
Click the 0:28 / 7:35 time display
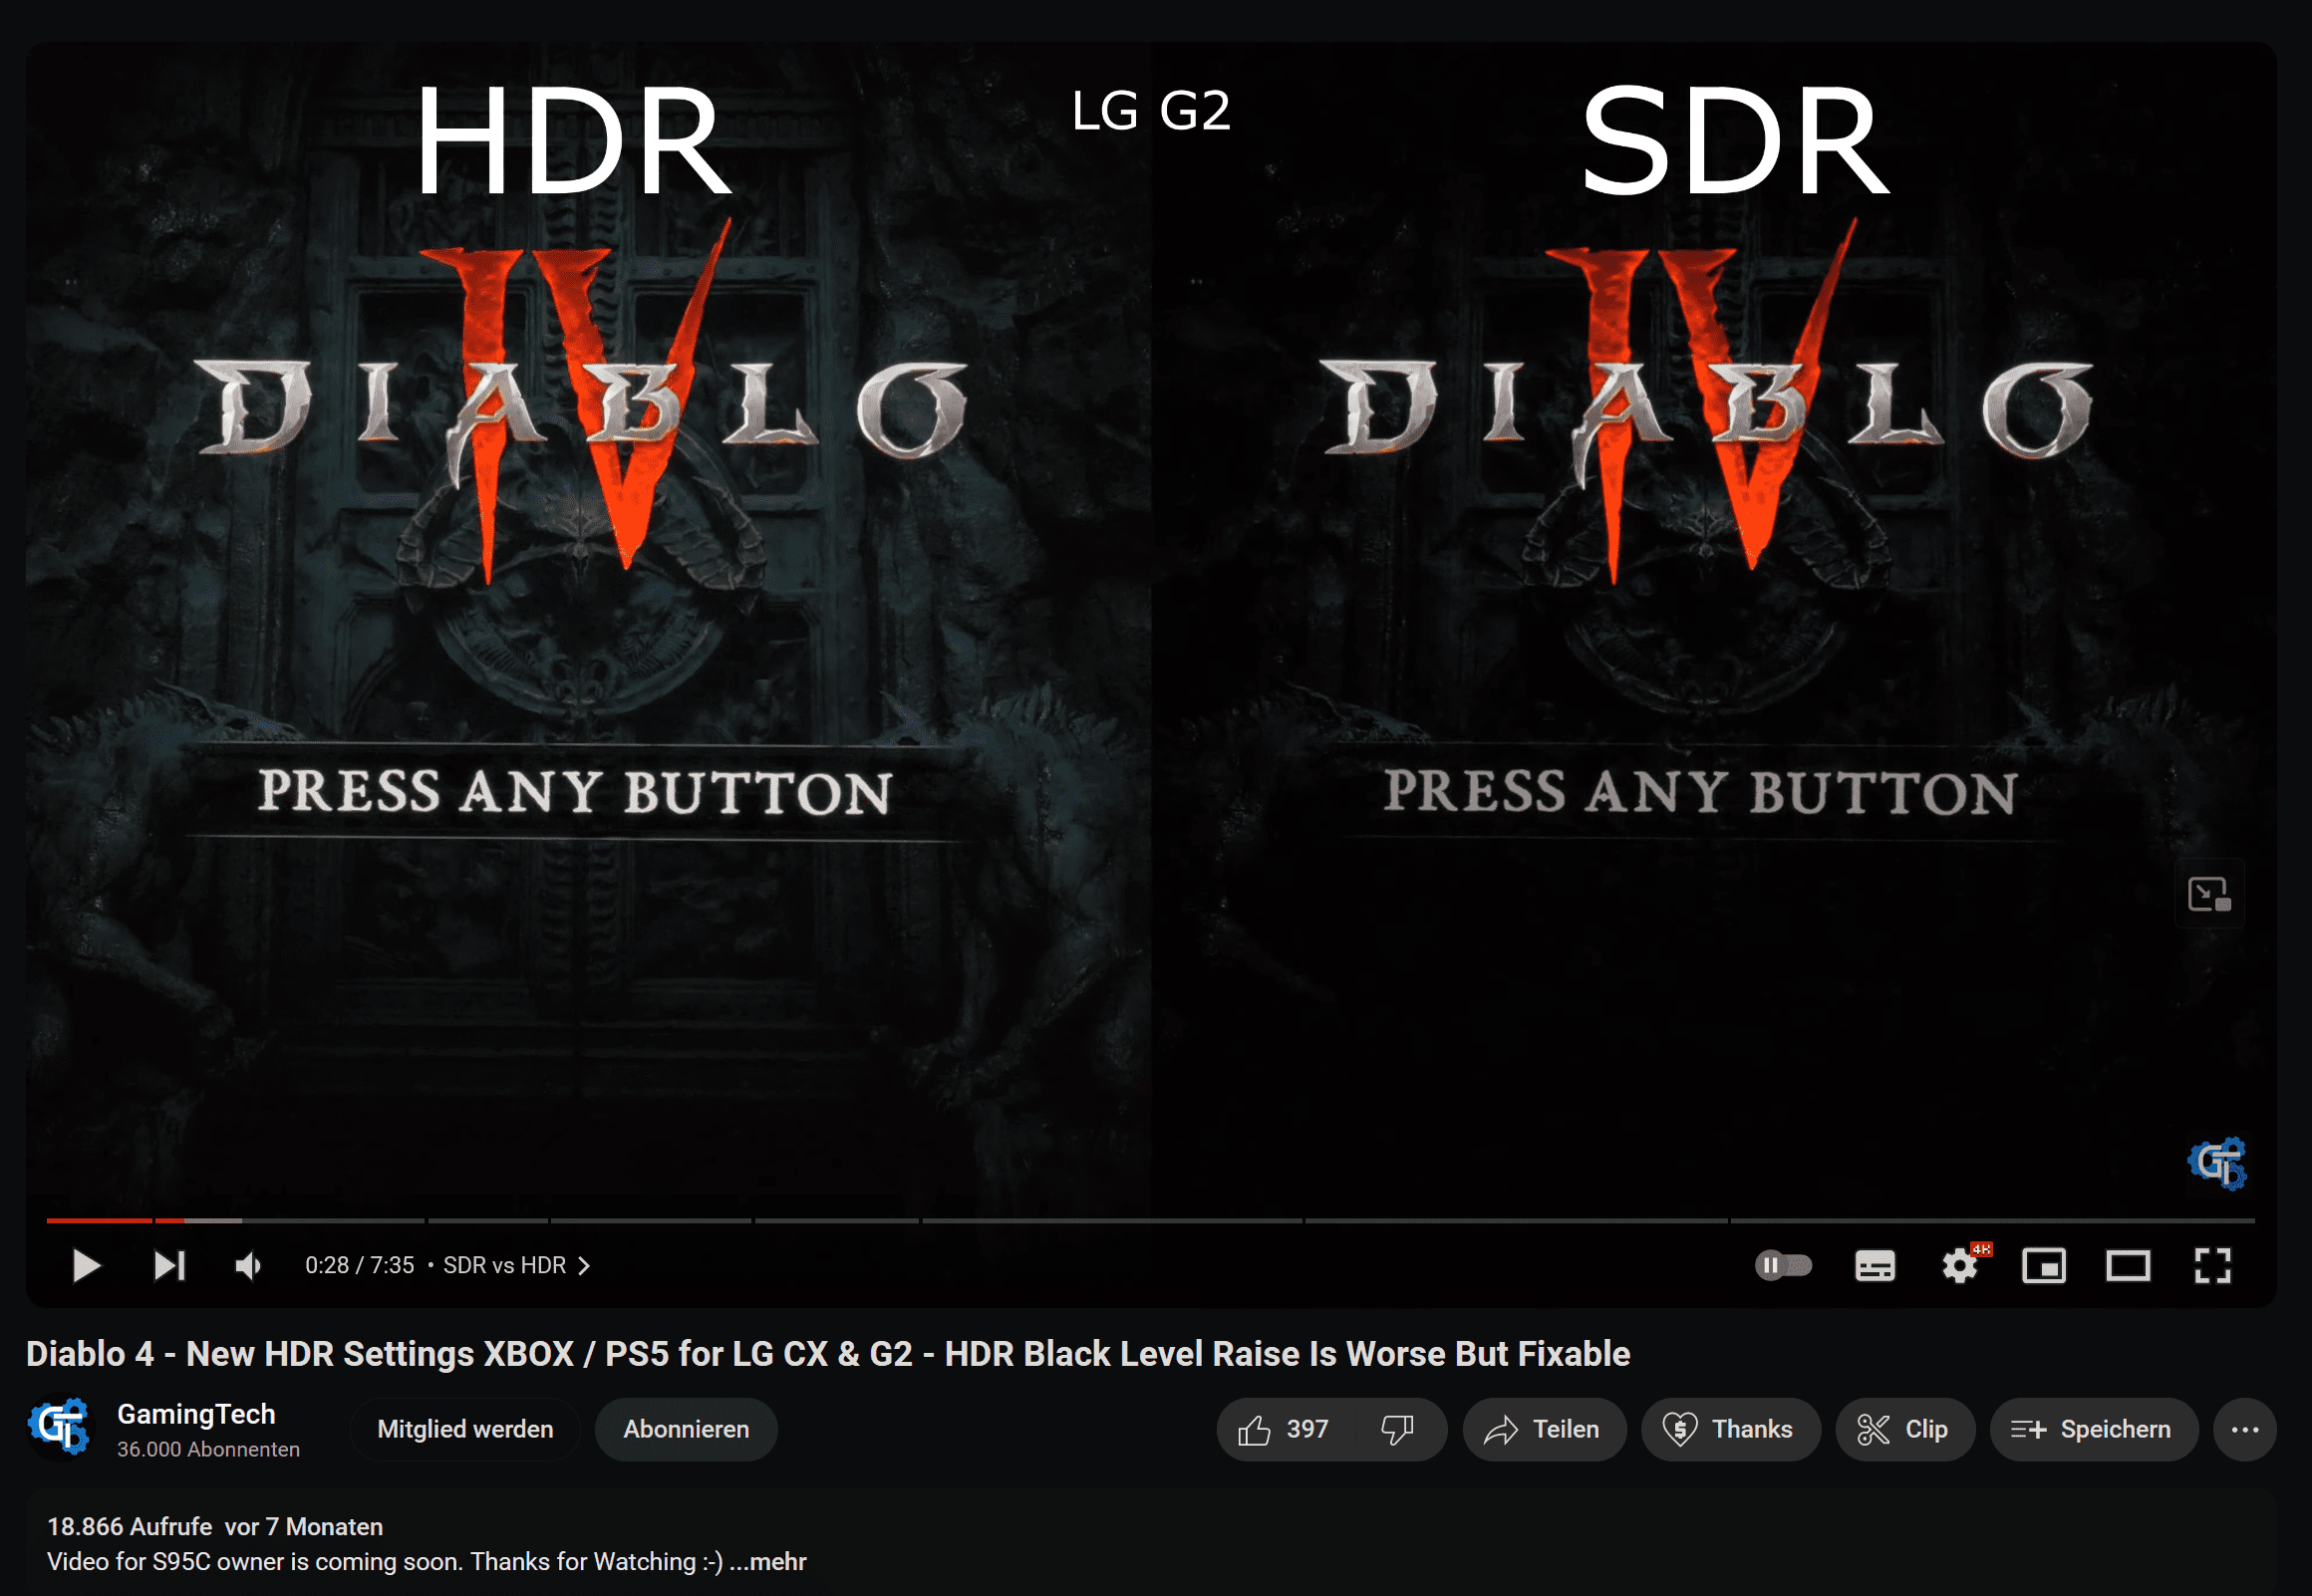tap(360, 1266)
